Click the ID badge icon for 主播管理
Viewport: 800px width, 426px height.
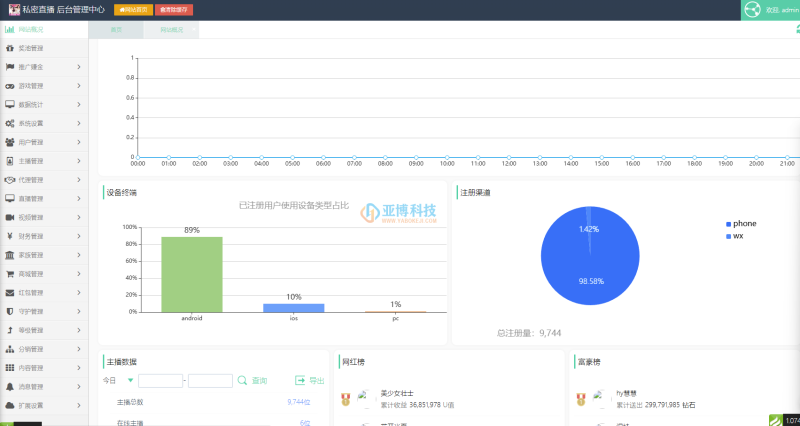tap(9, 161)
